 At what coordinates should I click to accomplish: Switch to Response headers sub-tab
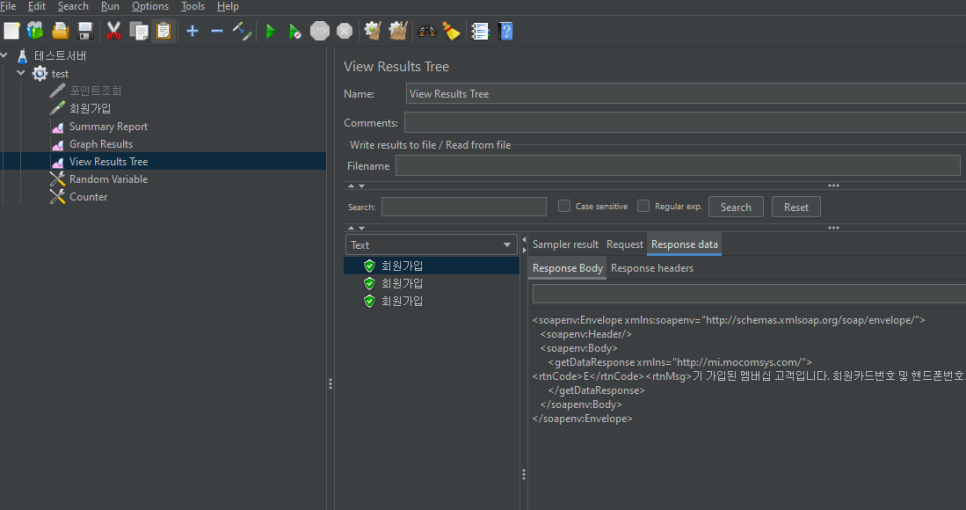652,268
